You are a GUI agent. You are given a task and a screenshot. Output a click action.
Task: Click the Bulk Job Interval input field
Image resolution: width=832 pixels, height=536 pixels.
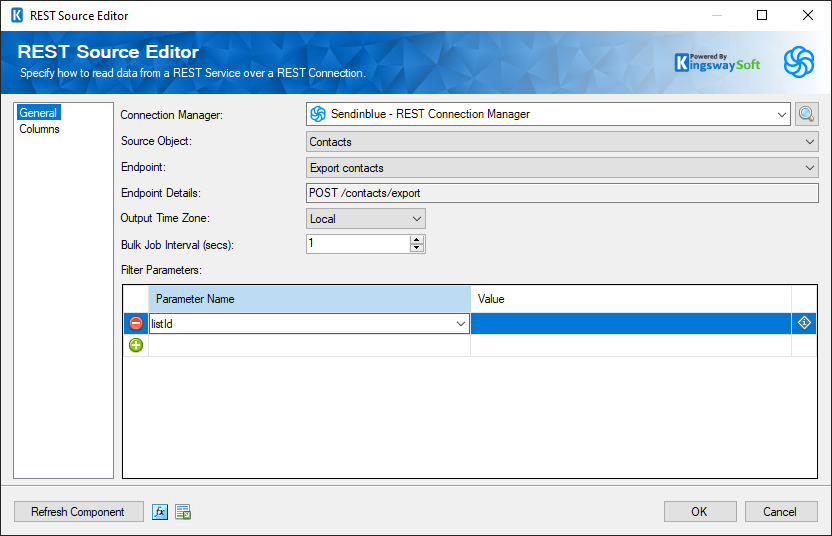tap(358, 244)
